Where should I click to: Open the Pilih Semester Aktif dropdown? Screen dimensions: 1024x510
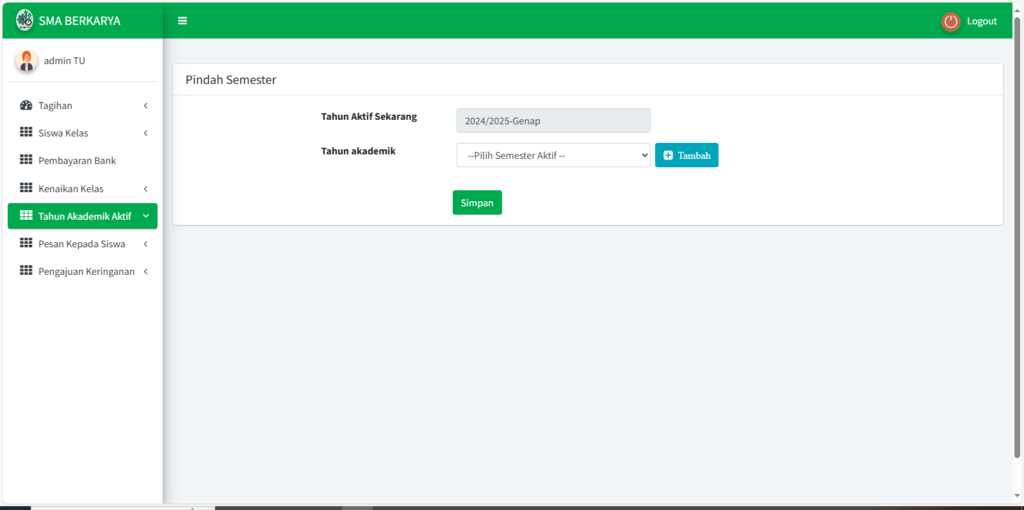(x=553, y=155)
